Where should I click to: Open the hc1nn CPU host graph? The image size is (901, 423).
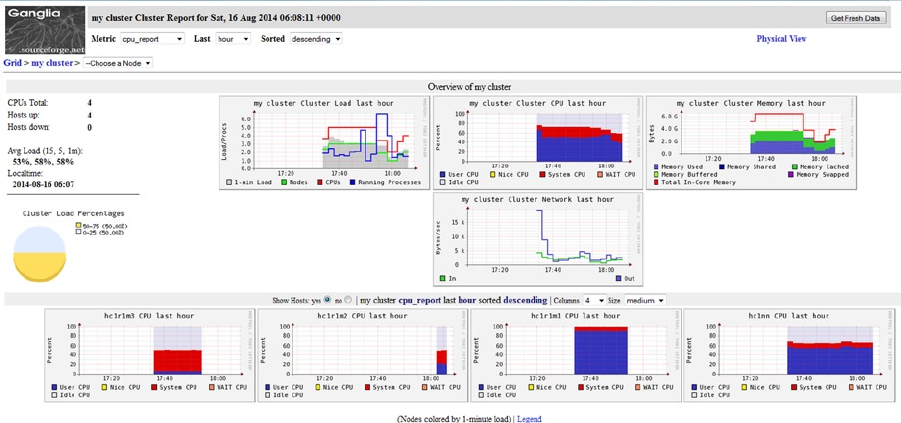[789, 355]
